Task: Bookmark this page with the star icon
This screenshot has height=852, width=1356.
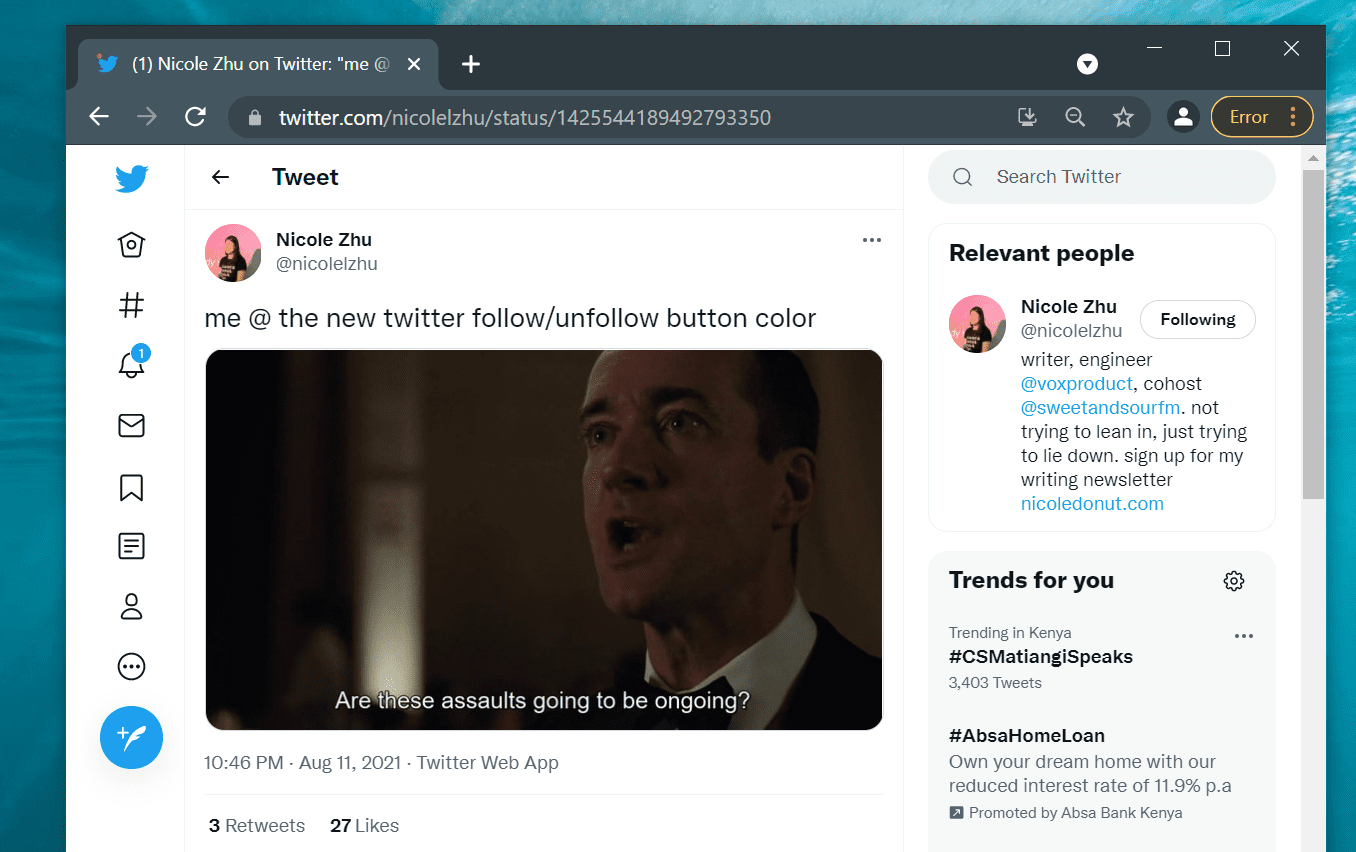Action: (1123, 117)
